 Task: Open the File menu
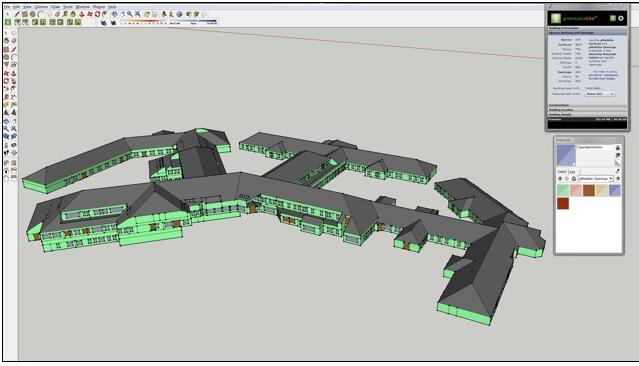(x=7, y=7)
